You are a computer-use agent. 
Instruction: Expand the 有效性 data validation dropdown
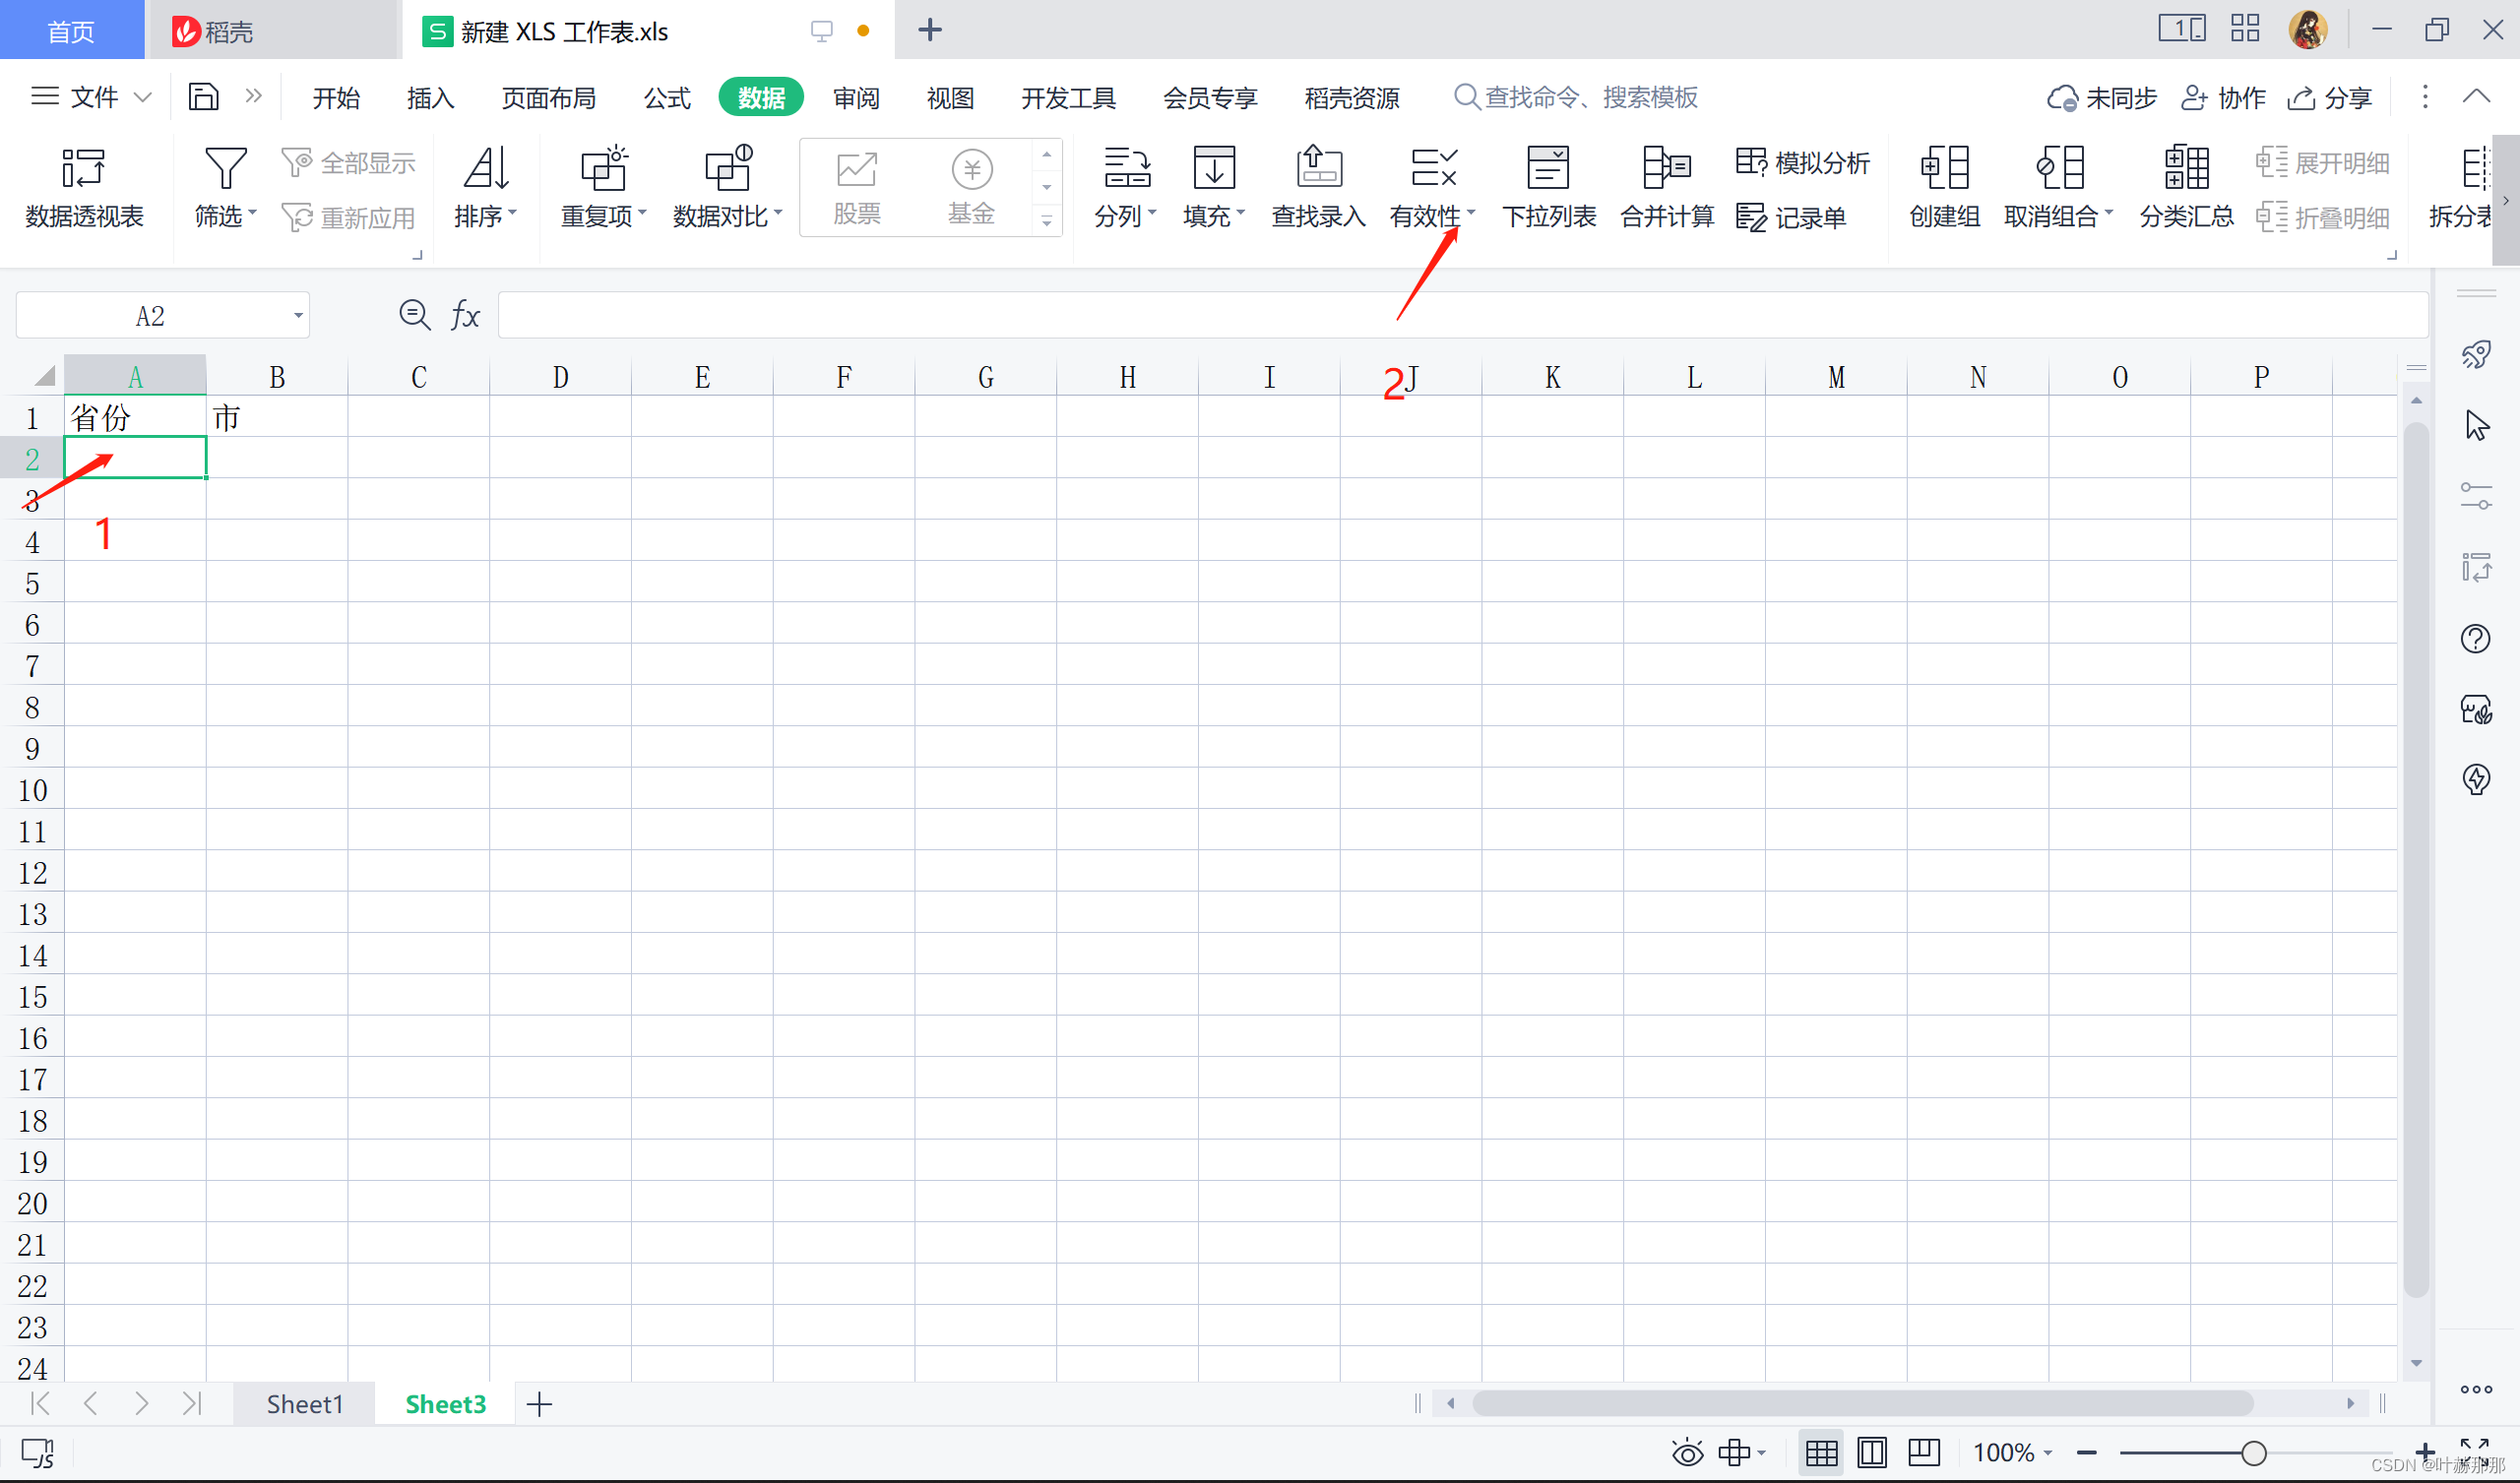1471,213
